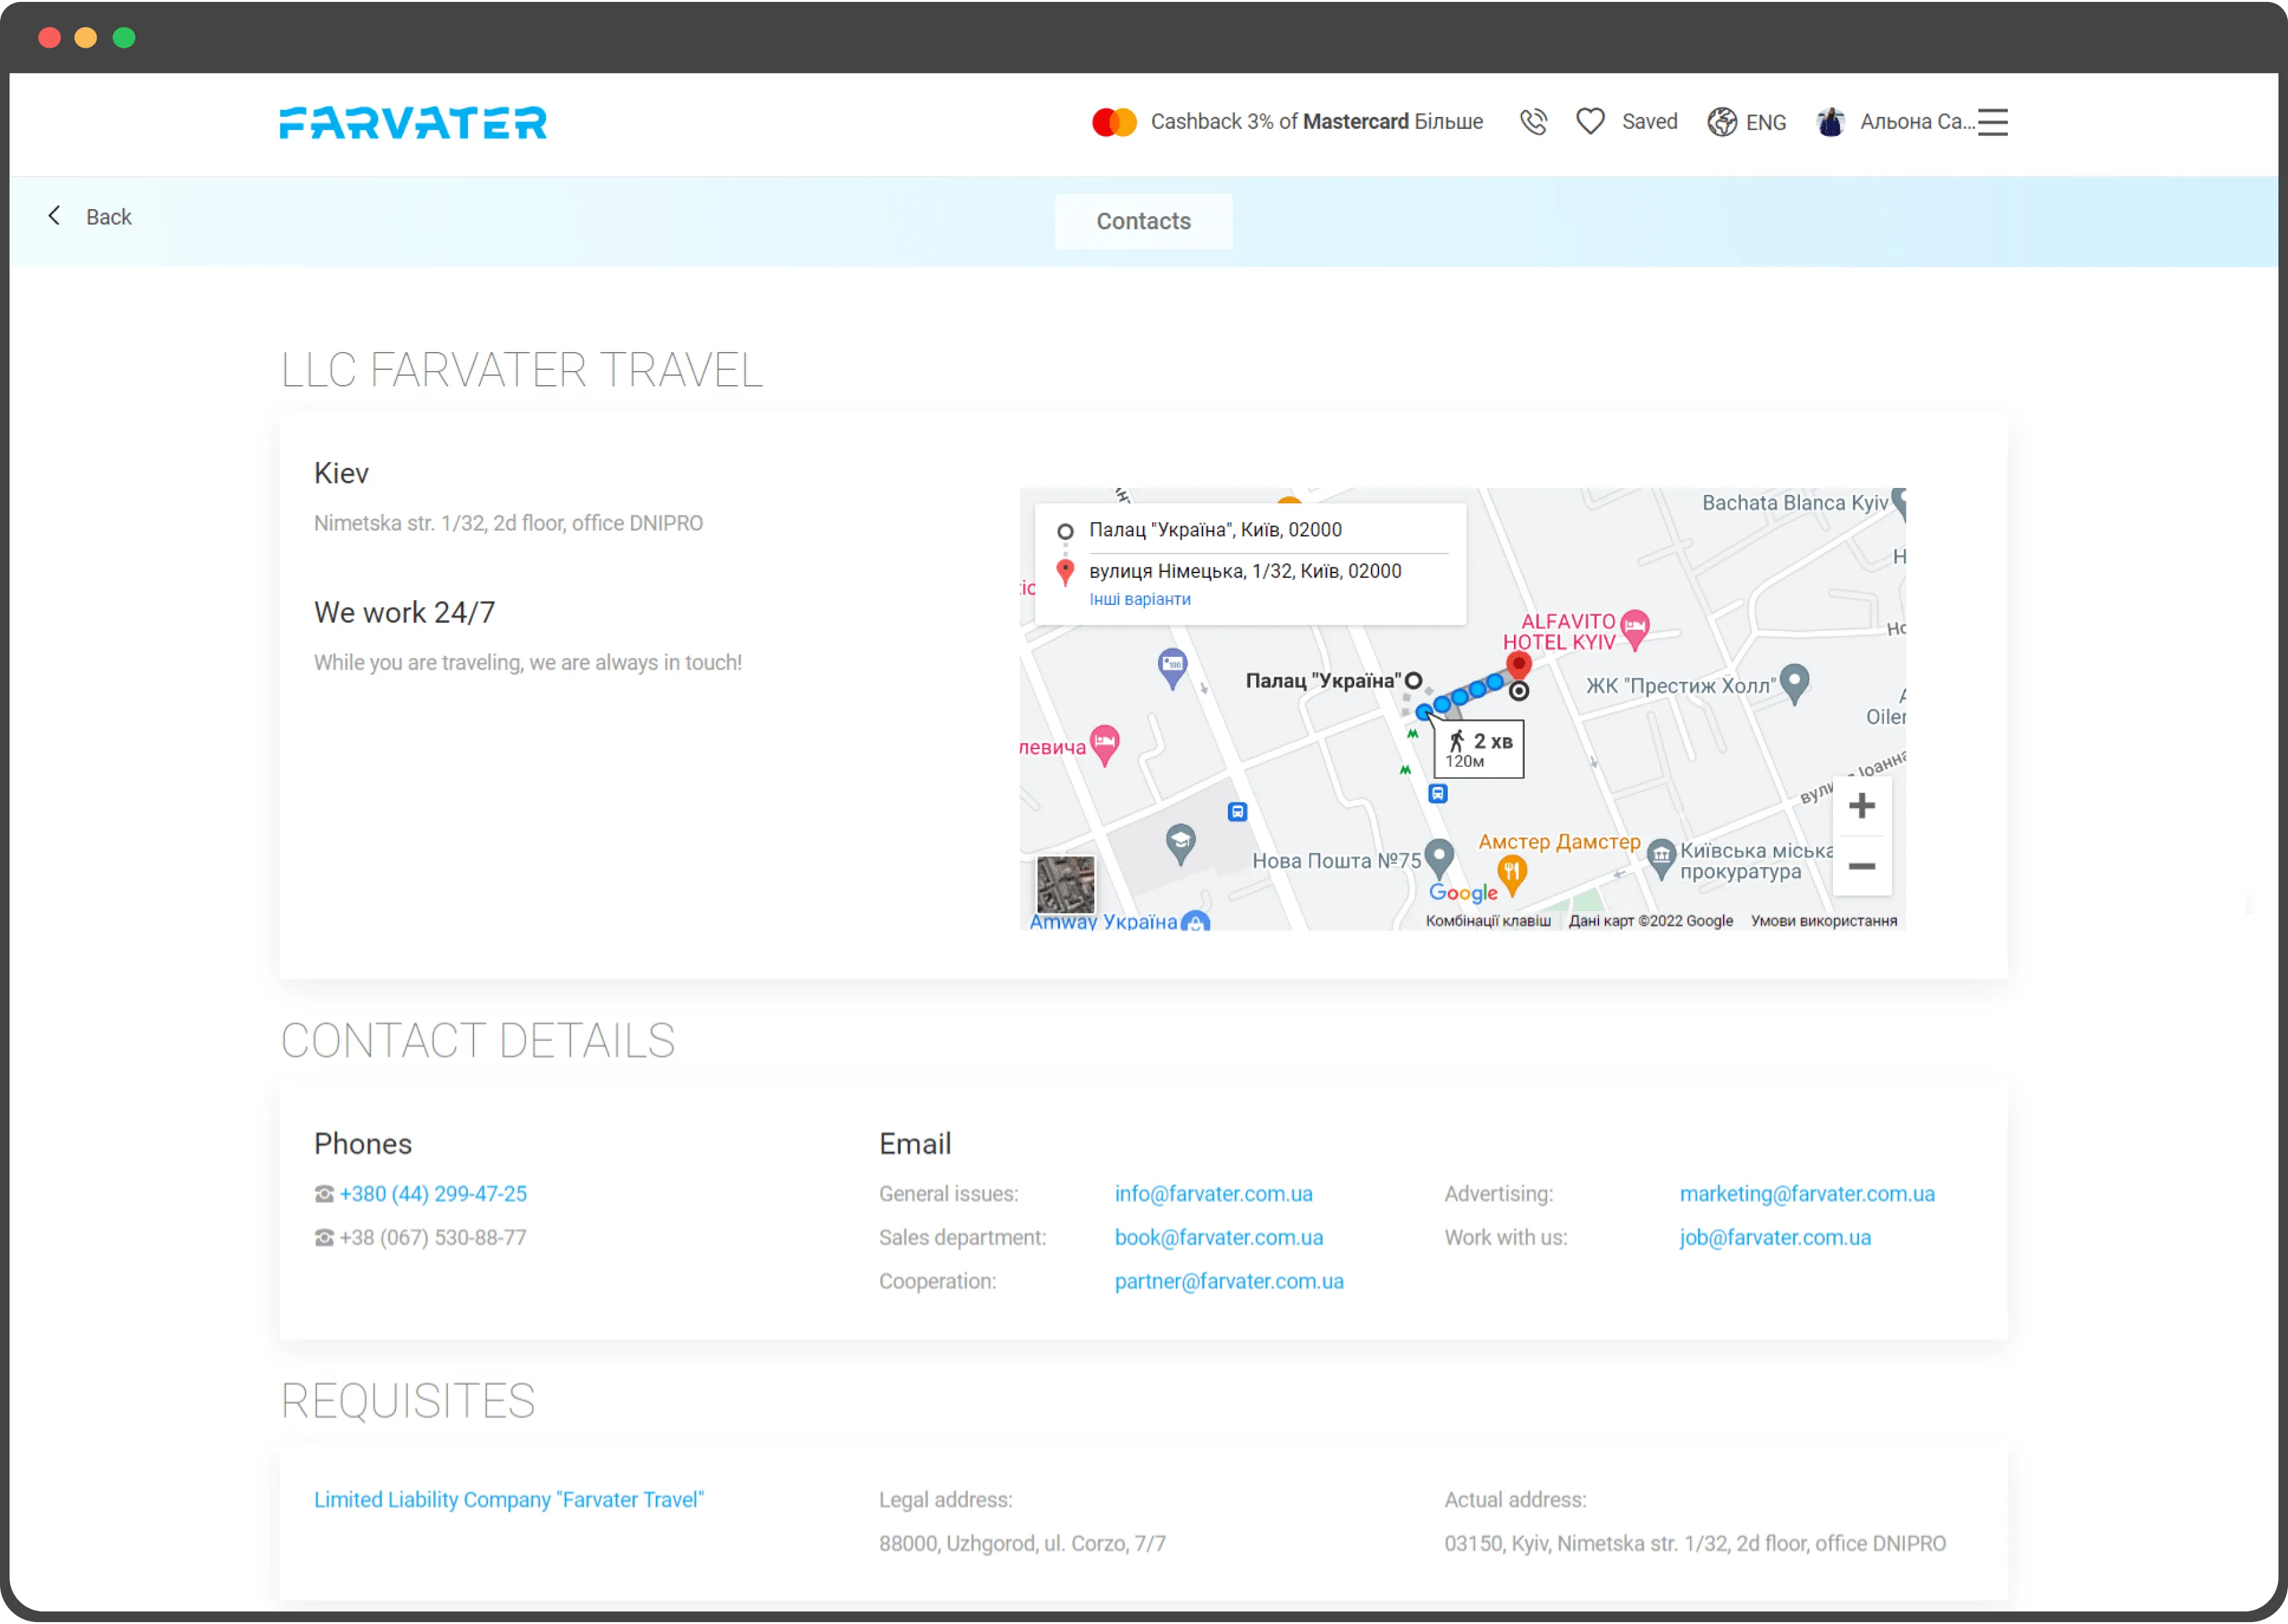Click the Mastercard logo icon
This screenshot has height=1624, width=2288.
pos(1114,122)
